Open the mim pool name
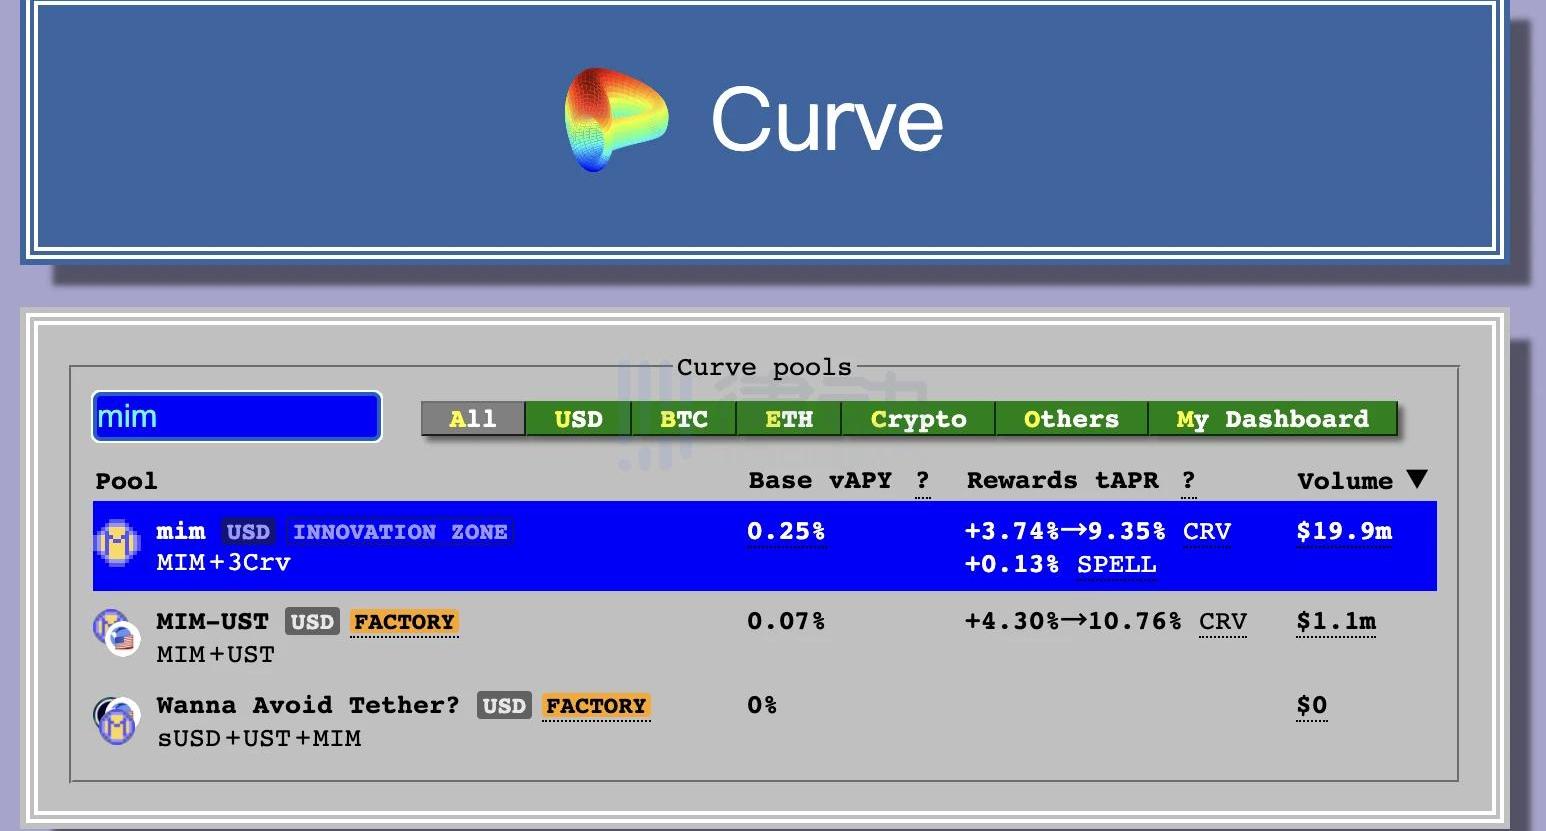This screenshot has height=831, width=1546. (181, 531)
